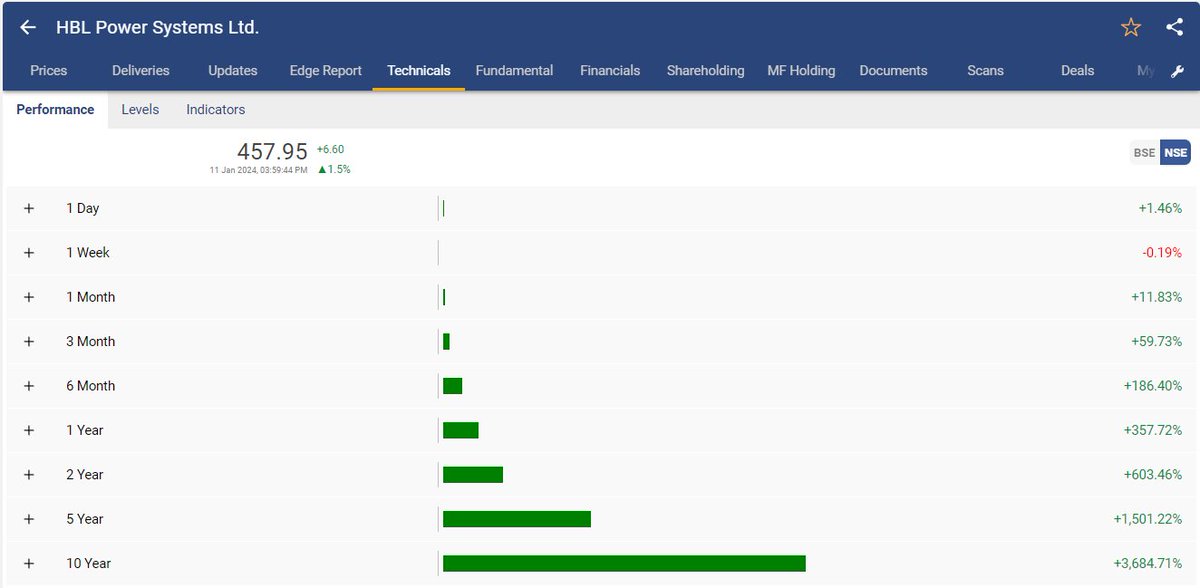1200x588 pixels.
Task: Expand the 10 Year row
Action: pyautogui.click(x=29, y=563)
